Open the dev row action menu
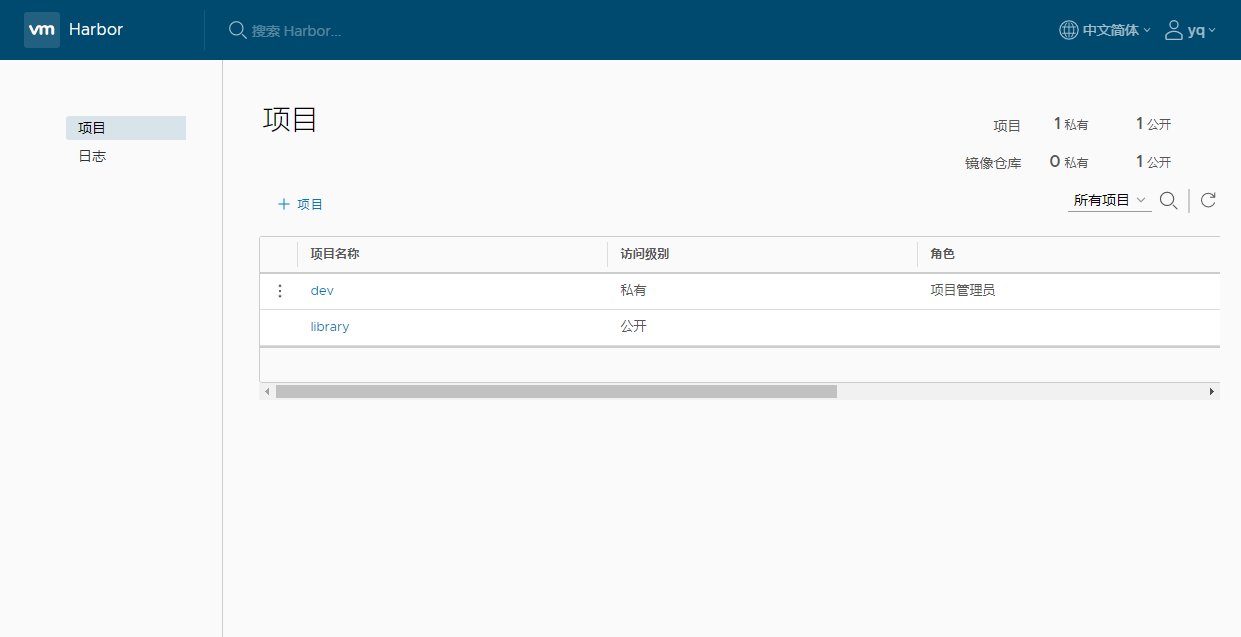This screenshot has width=1241, height=637. 280,291
